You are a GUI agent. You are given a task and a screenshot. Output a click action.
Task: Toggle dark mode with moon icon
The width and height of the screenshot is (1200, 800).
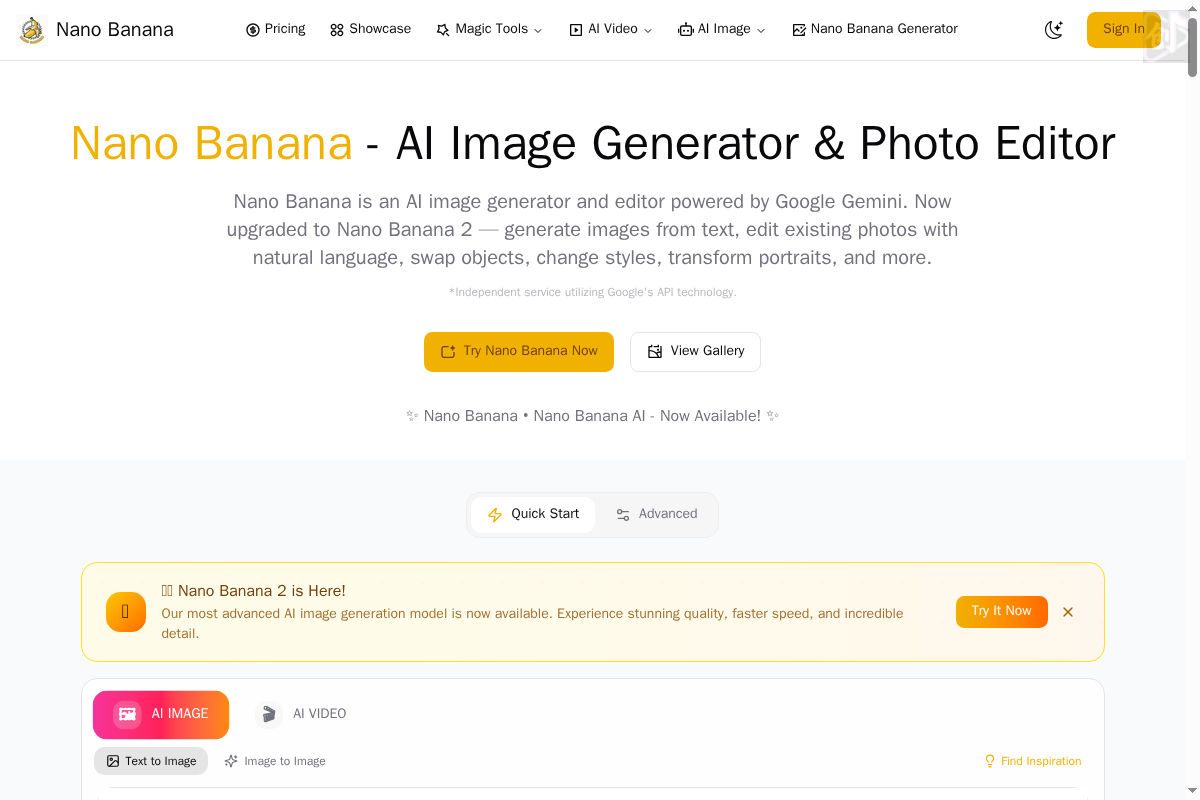click(x=1054, y=30)
